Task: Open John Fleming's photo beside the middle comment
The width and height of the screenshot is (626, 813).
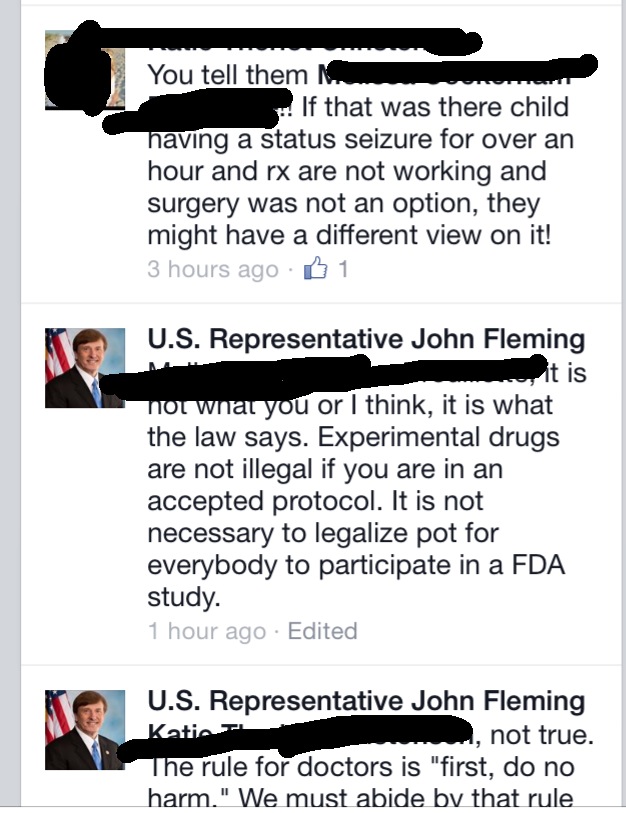Action: pos(86,368)
